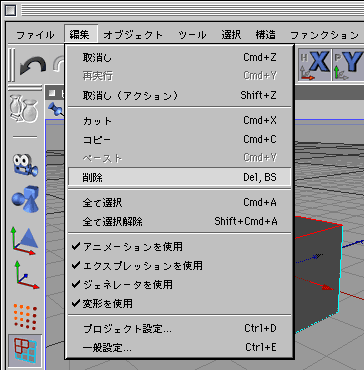
Task: Select the polygon mode grid icon
Action: point(25,351)
